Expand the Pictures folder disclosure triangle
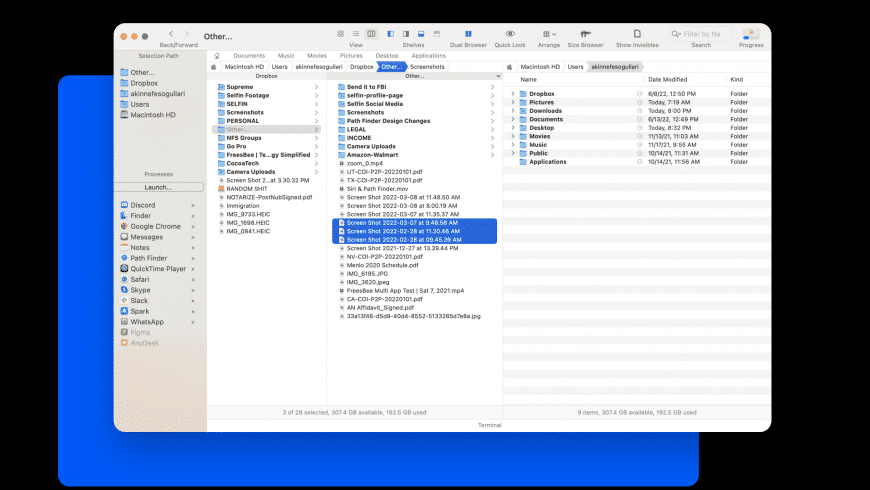The height and width of the screenshot is (490, 870). [x=513, y=102]
